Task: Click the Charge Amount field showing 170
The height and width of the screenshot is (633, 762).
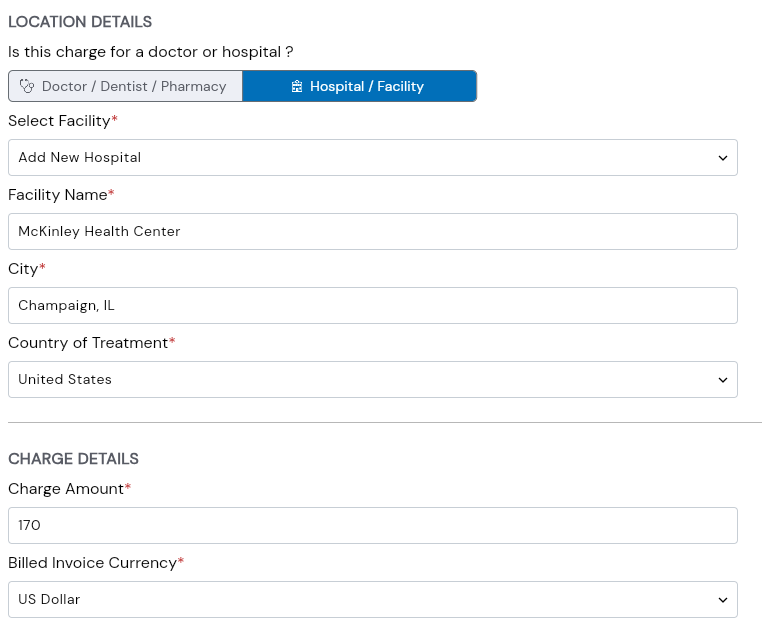Action: pos(372,526)
